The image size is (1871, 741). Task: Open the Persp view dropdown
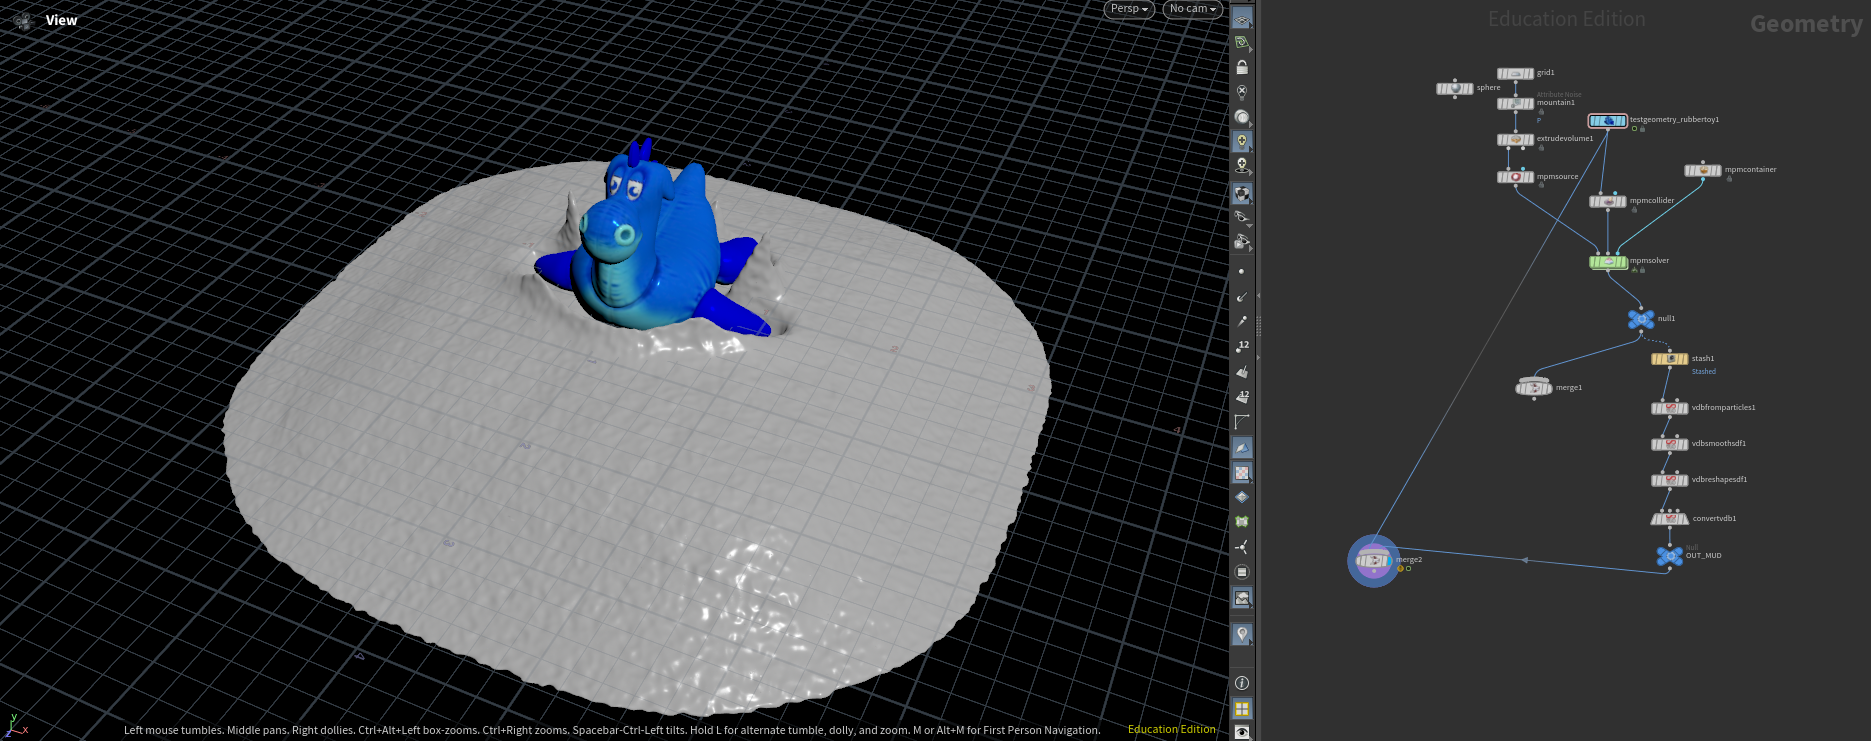(x=1129, y=9)
